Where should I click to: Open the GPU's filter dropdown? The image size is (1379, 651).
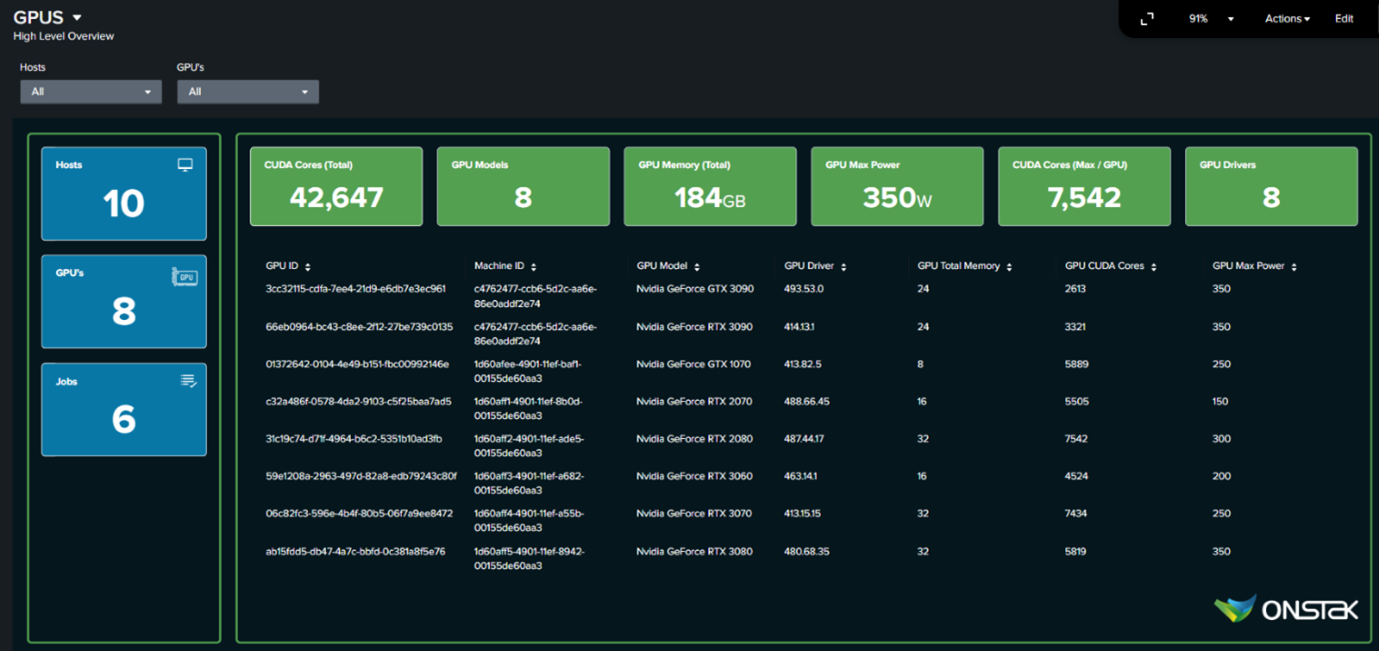[248, 92]
